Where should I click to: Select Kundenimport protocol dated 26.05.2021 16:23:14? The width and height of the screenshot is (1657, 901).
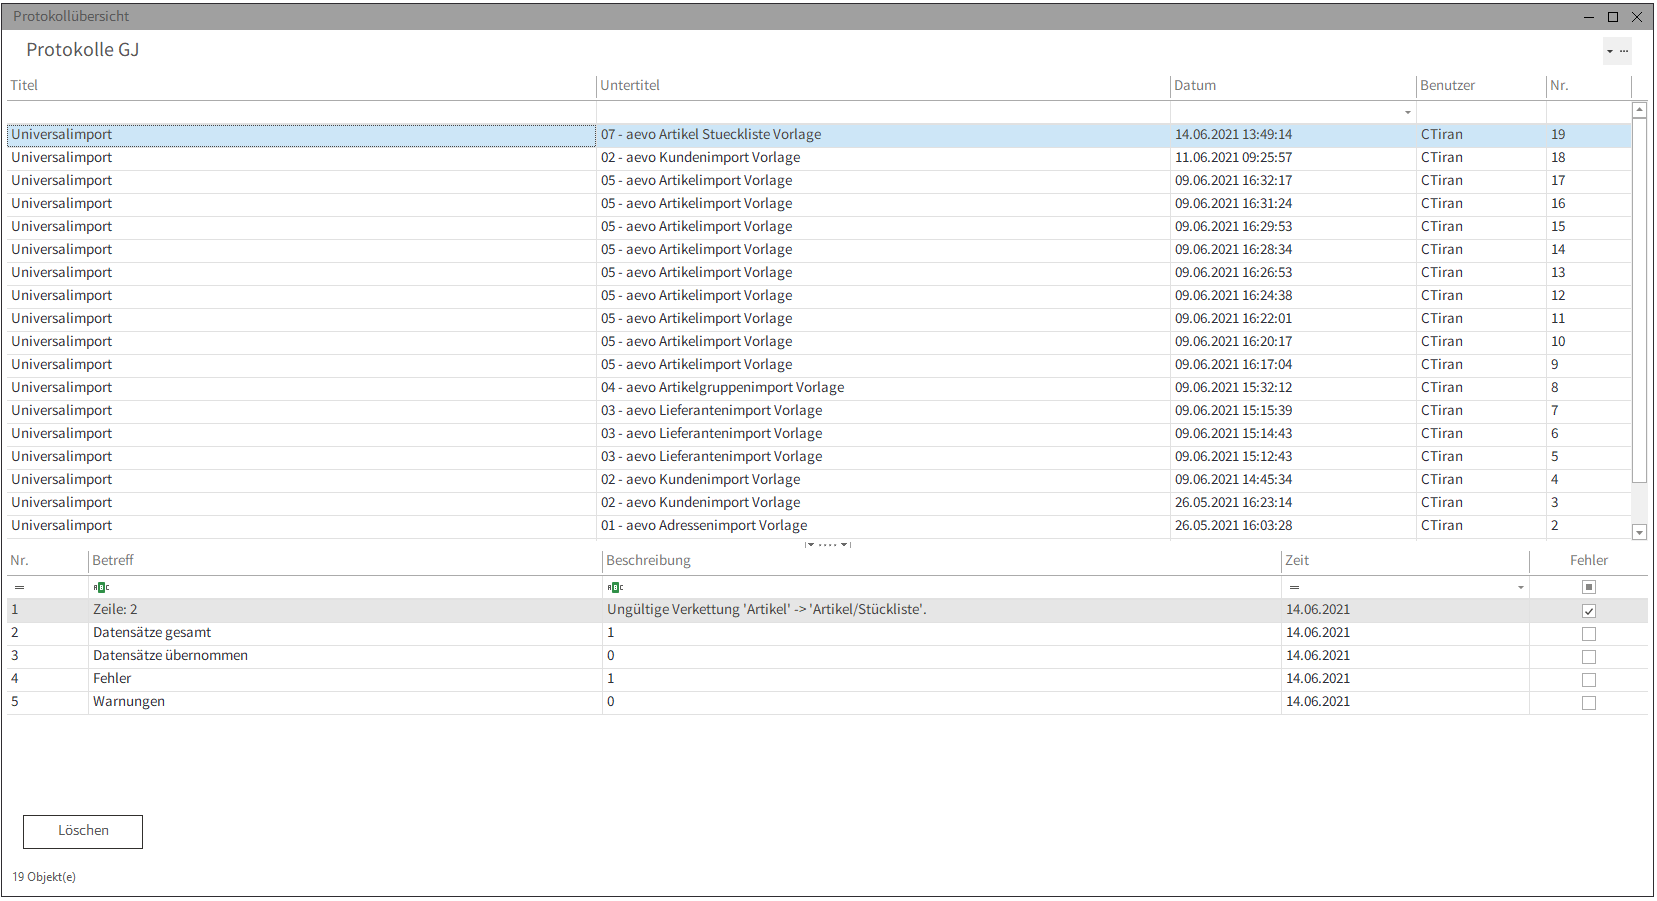tap(819, 503)
